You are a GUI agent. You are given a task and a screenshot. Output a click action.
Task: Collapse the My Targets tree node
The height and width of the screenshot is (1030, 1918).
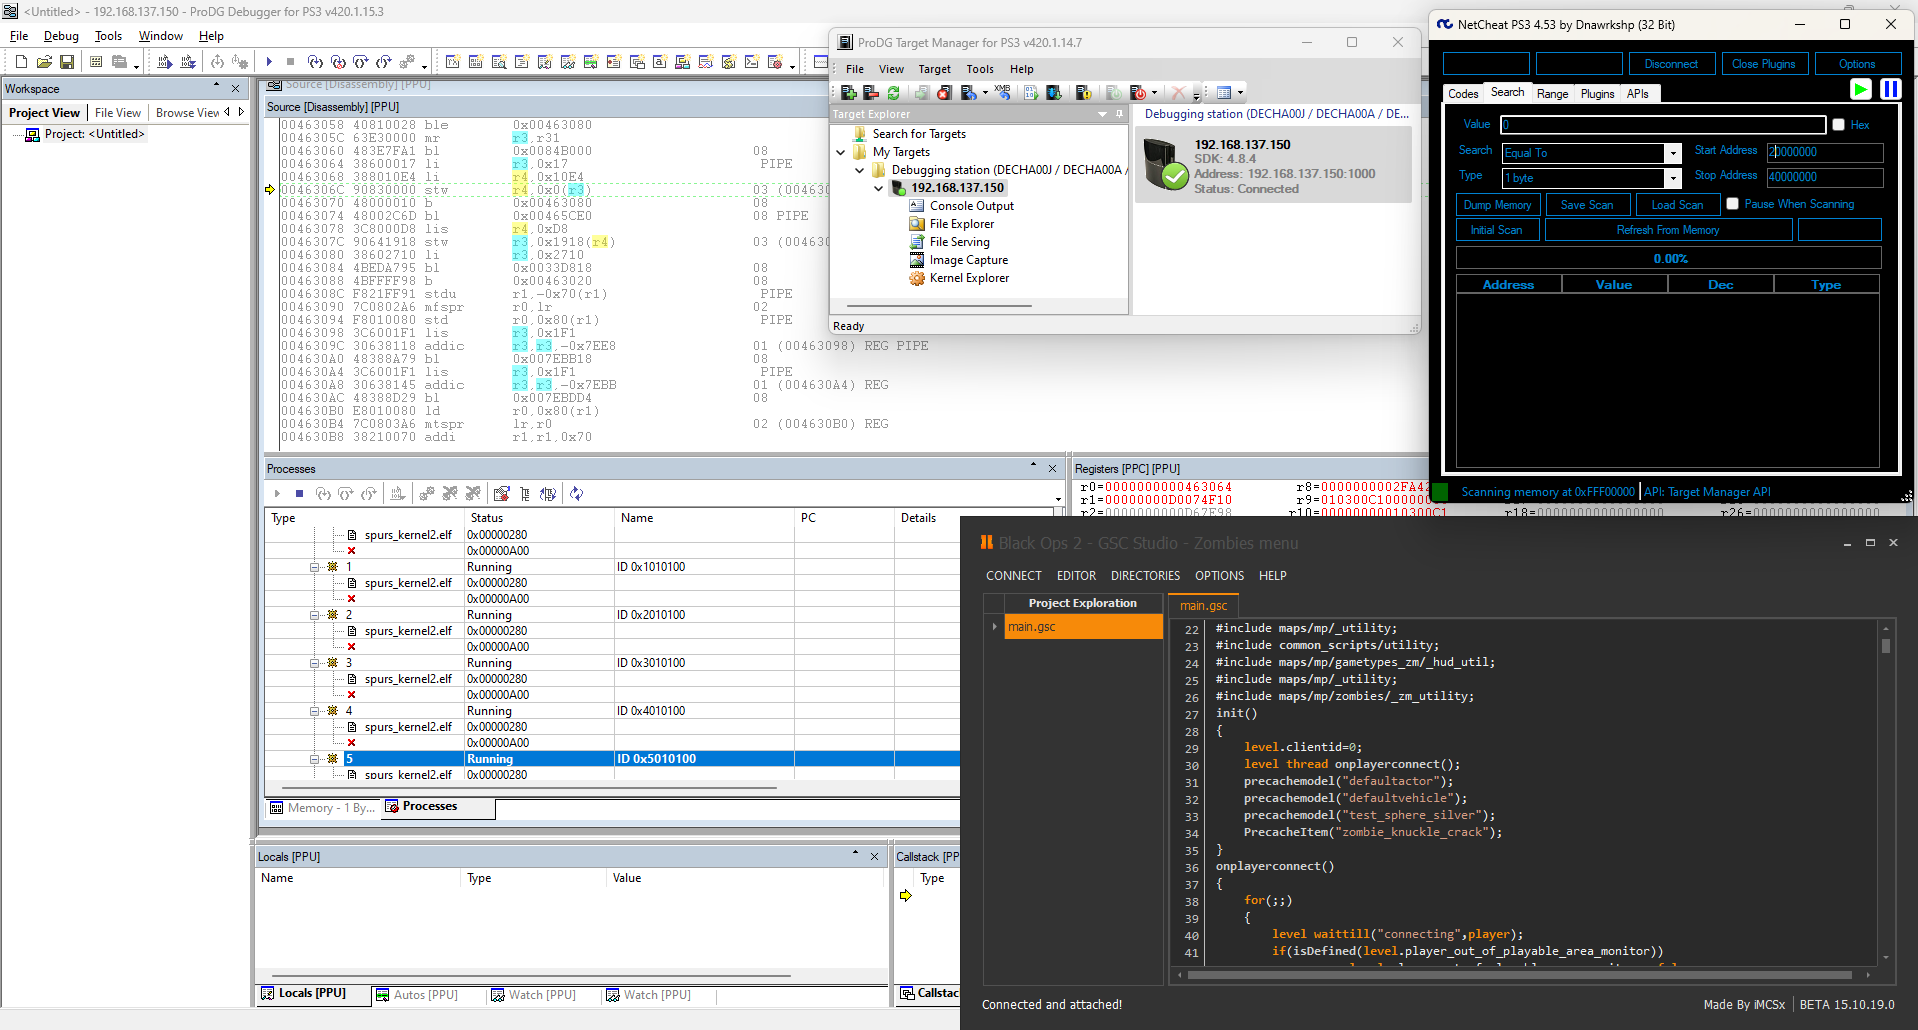841,152
